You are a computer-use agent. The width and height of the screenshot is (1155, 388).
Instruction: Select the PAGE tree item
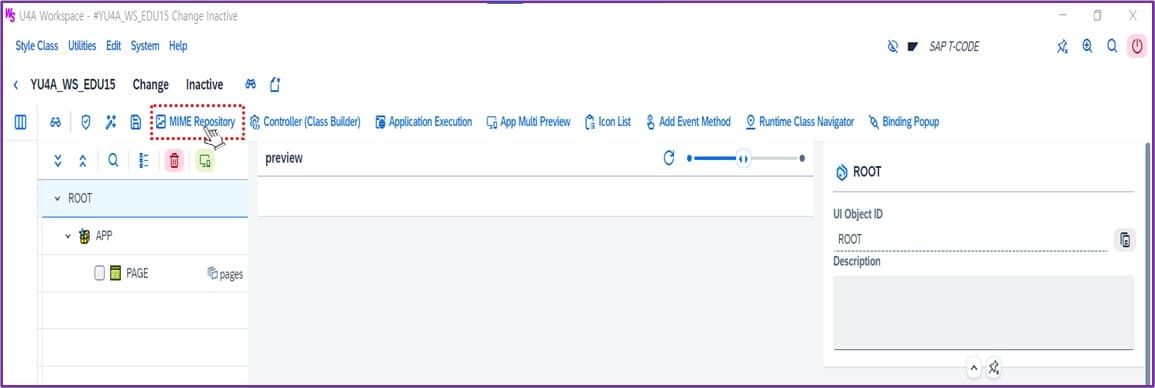tap(137, 273)
